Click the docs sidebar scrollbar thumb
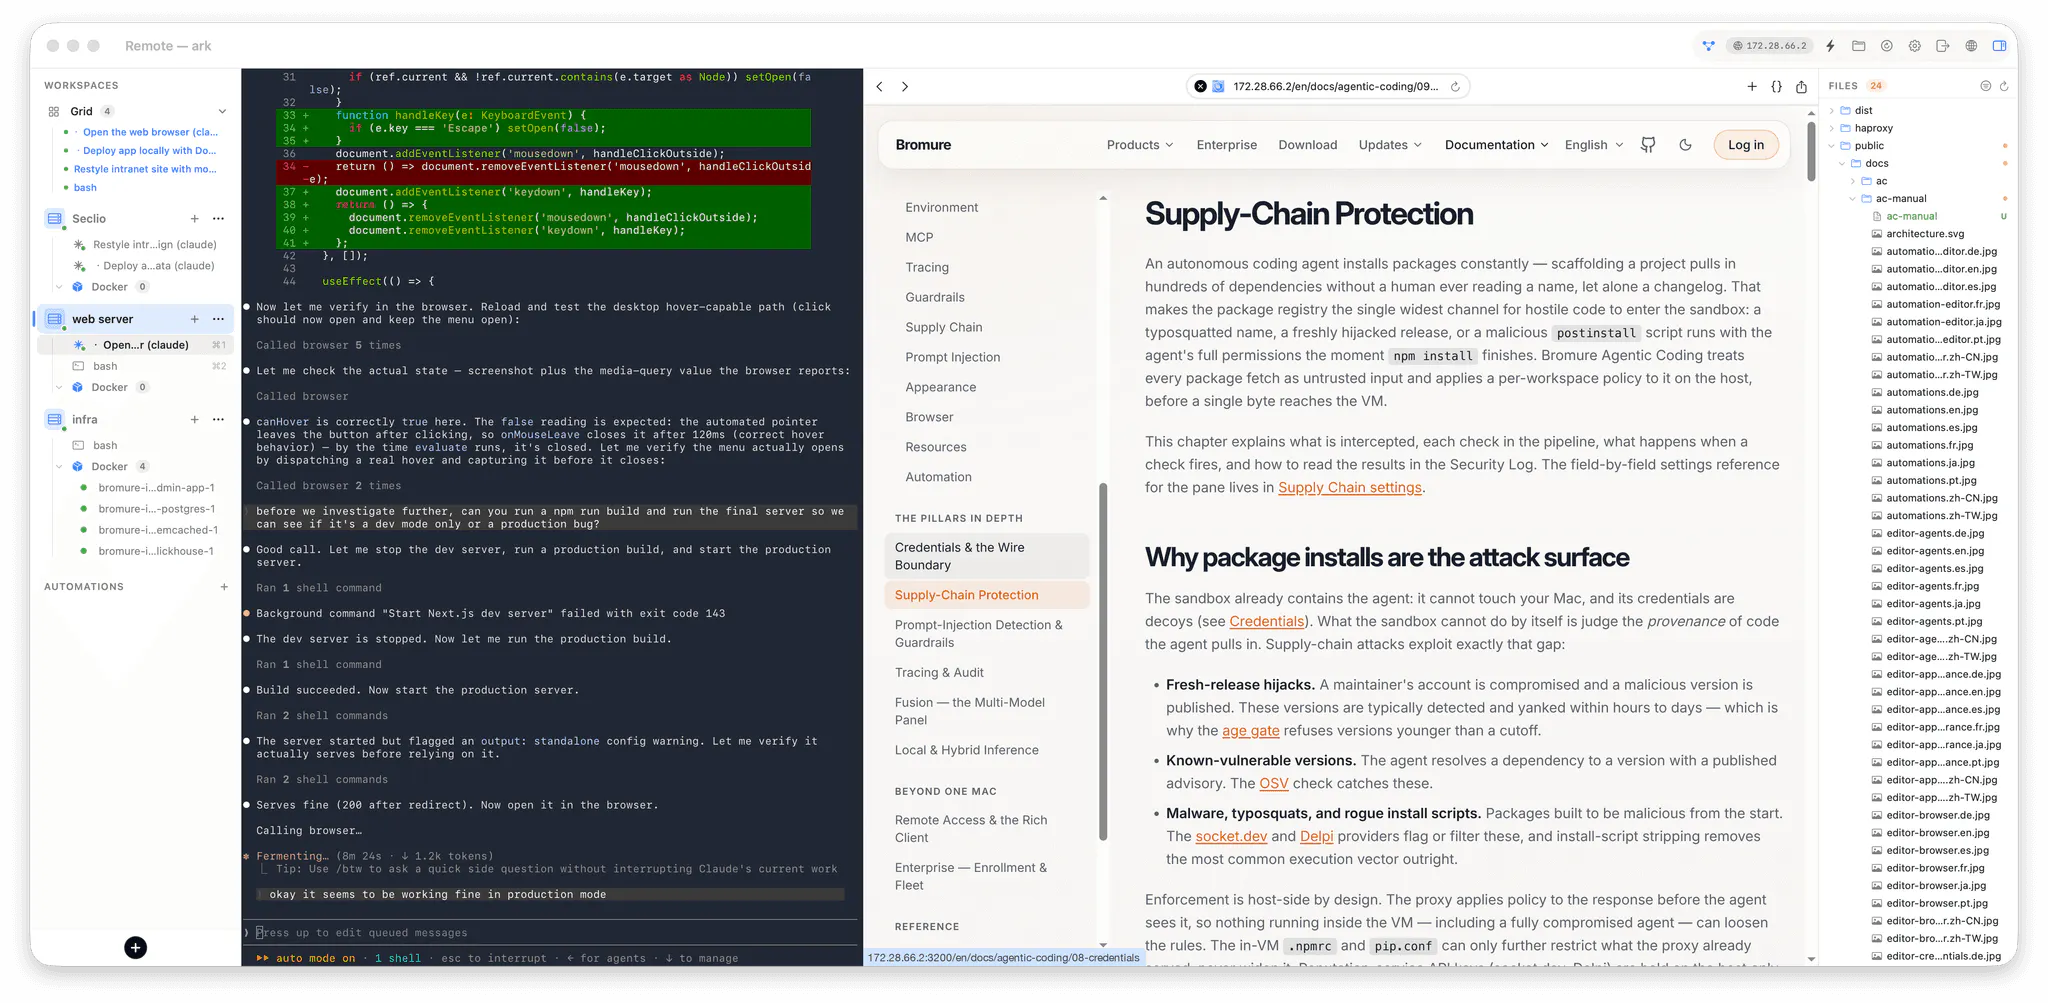 [1103, 660]
